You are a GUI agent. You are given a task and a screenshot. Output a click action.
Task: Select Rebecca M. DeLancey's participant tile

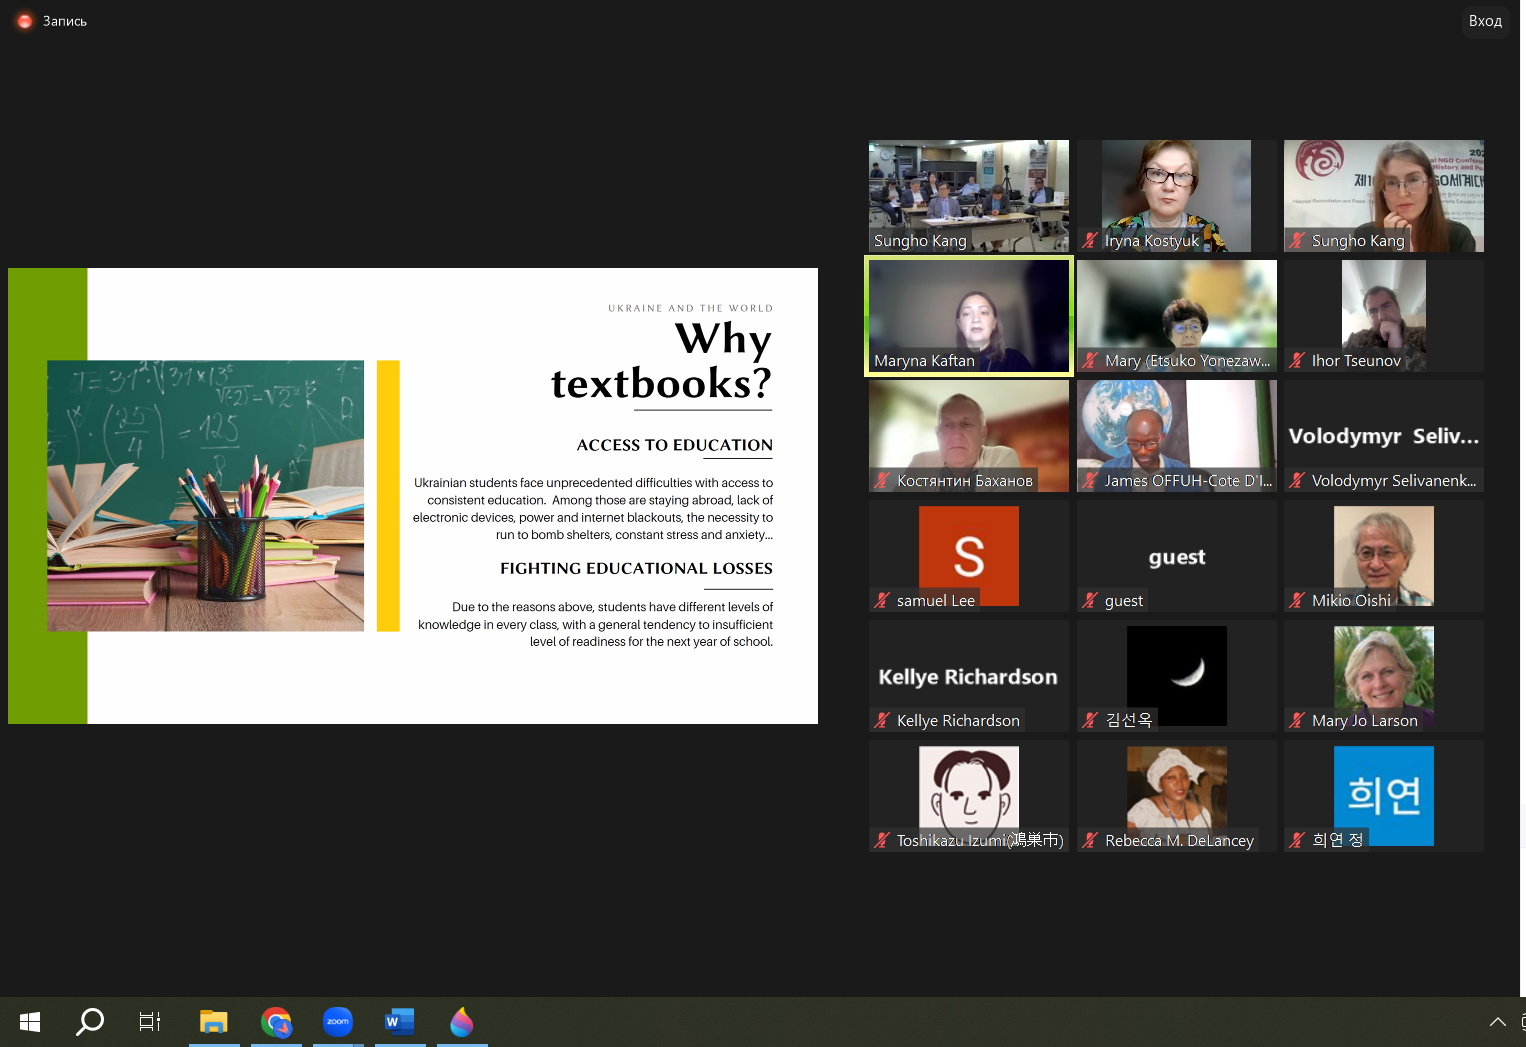1176,795
